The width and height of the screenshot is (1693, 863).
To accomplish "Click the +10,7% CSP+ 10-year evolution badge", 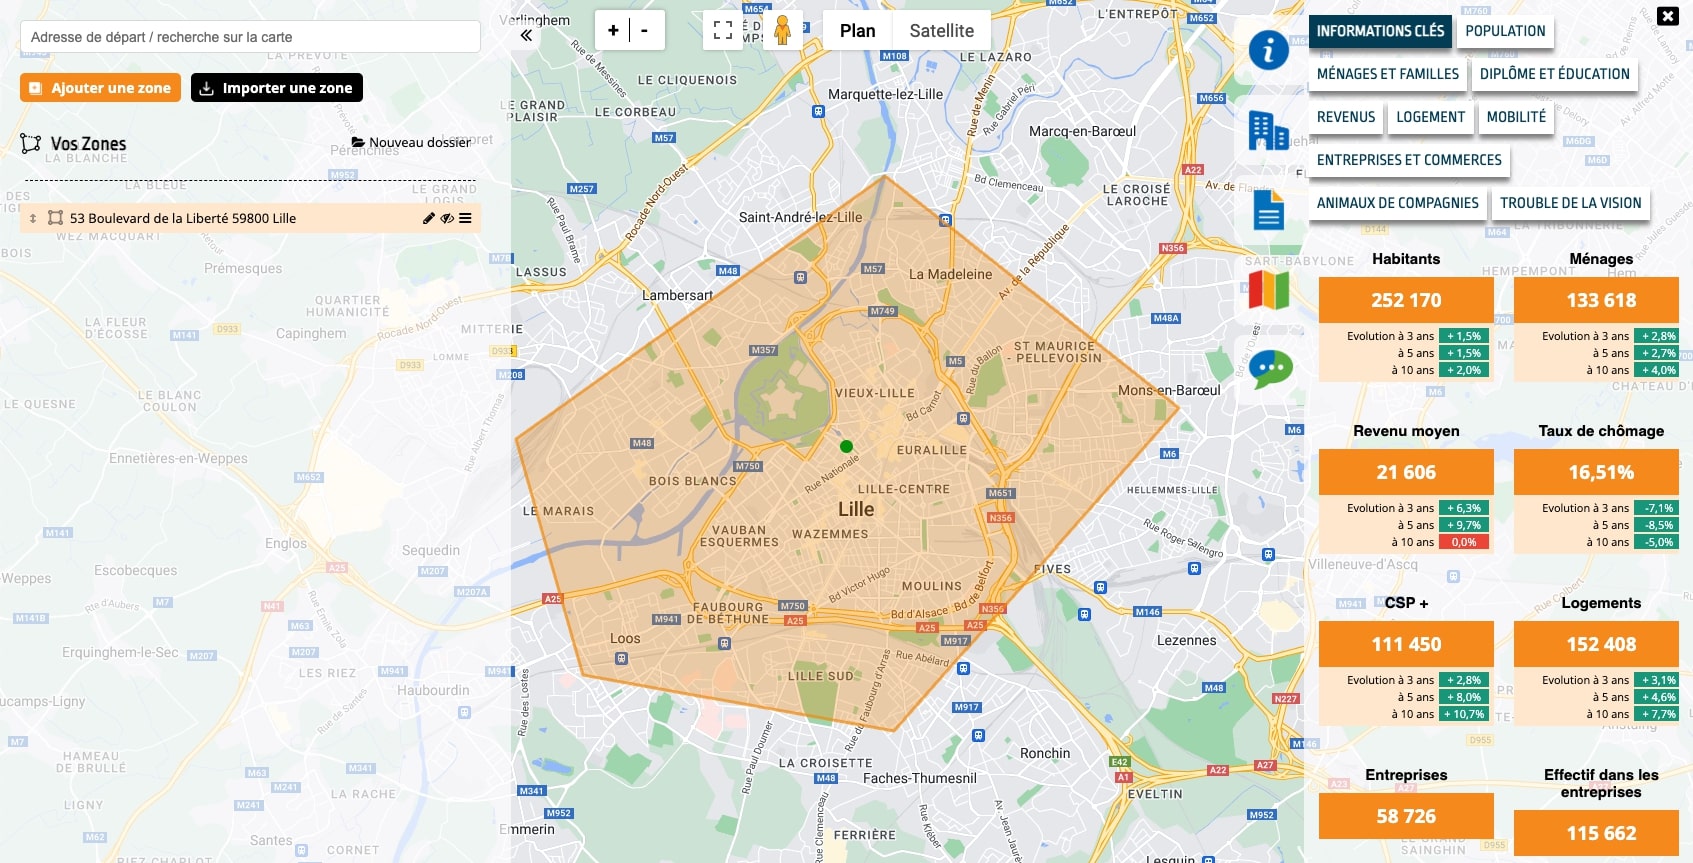I will [x=1464, y=714].
